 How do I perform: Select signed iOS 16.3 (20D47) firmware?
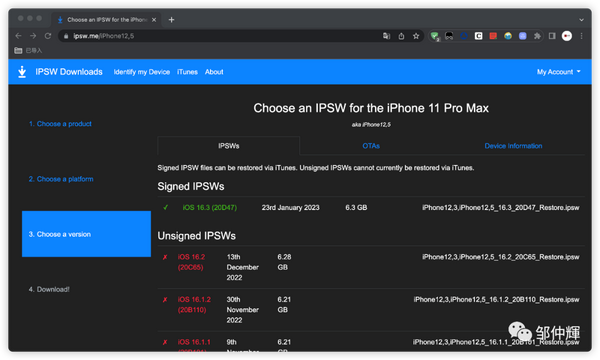pyautogui.click(x=210, y=207)
